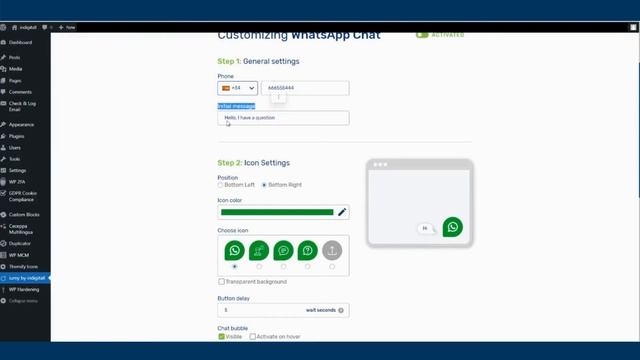Click the Custom Blocks icon in the sidebar
Screen dimensions: 640x360
(3, 215)
